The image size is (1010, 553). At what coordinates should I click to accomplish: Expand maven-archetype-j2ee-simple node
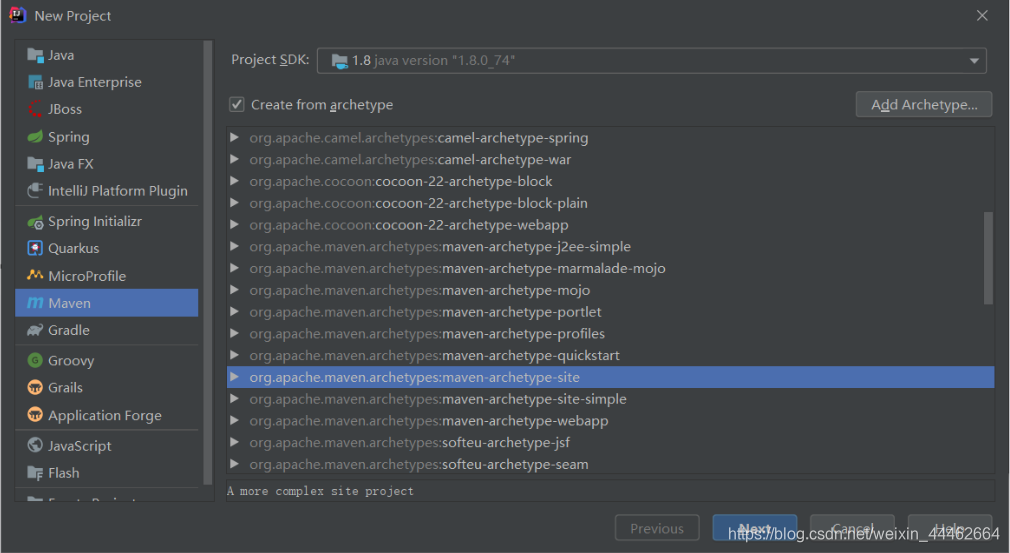click(x=234, y=246)
